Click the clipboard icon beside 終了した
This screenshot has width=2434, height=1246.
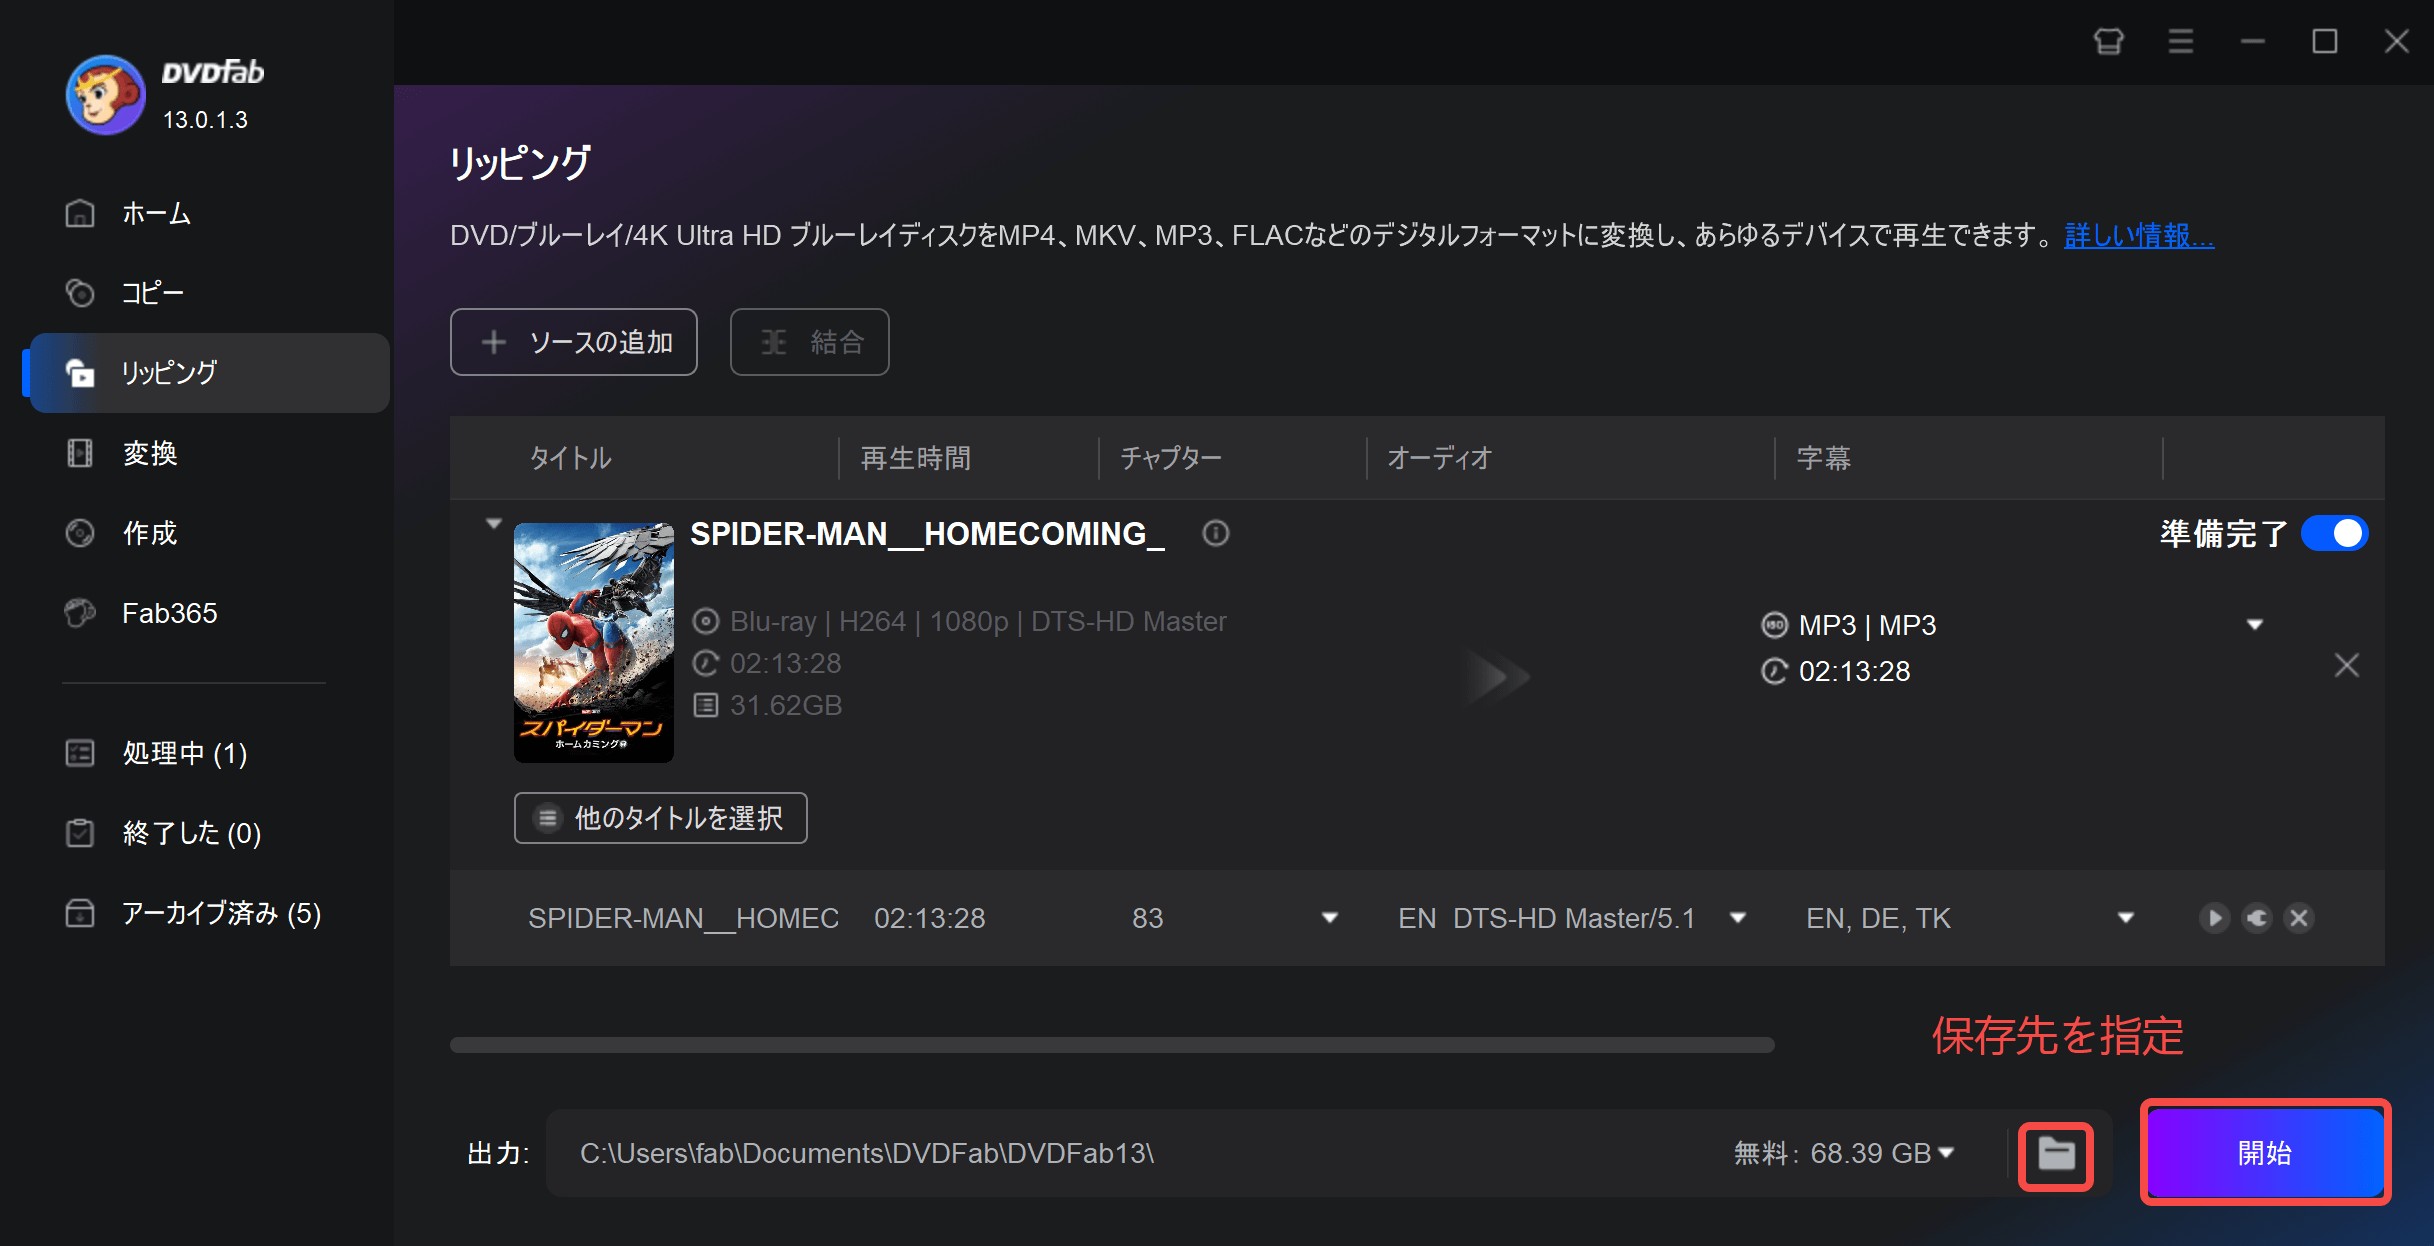click(x=80, y=833)
